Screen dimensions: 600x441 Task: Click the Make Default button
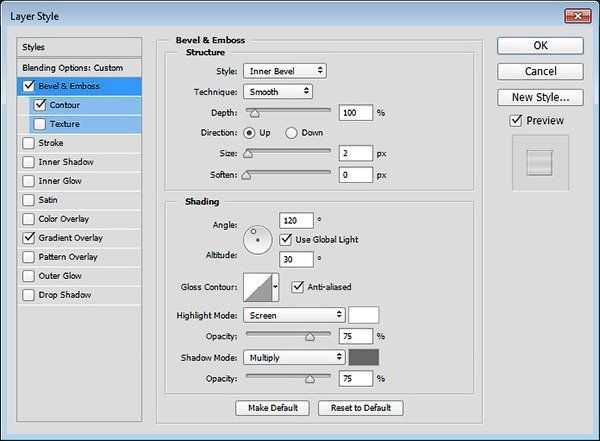[272, 408]
